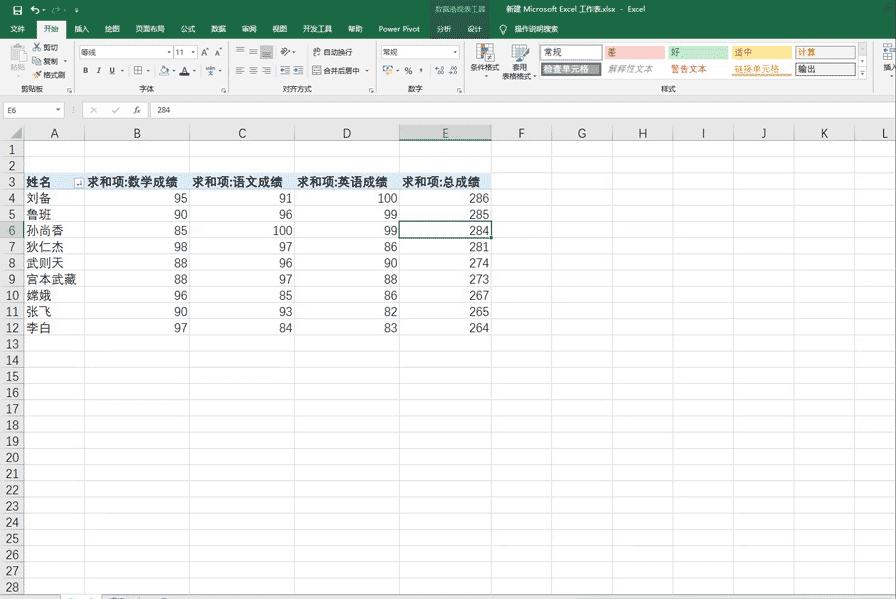Toggle 自动换行 wrap text
Image resolution: width=896 pixels, height=599 pixels.
point(333,52)
